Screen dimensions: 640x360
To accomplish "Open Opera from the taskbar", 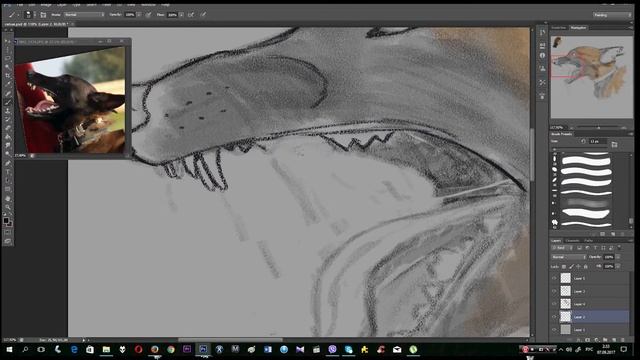I will tap(138, 349).
